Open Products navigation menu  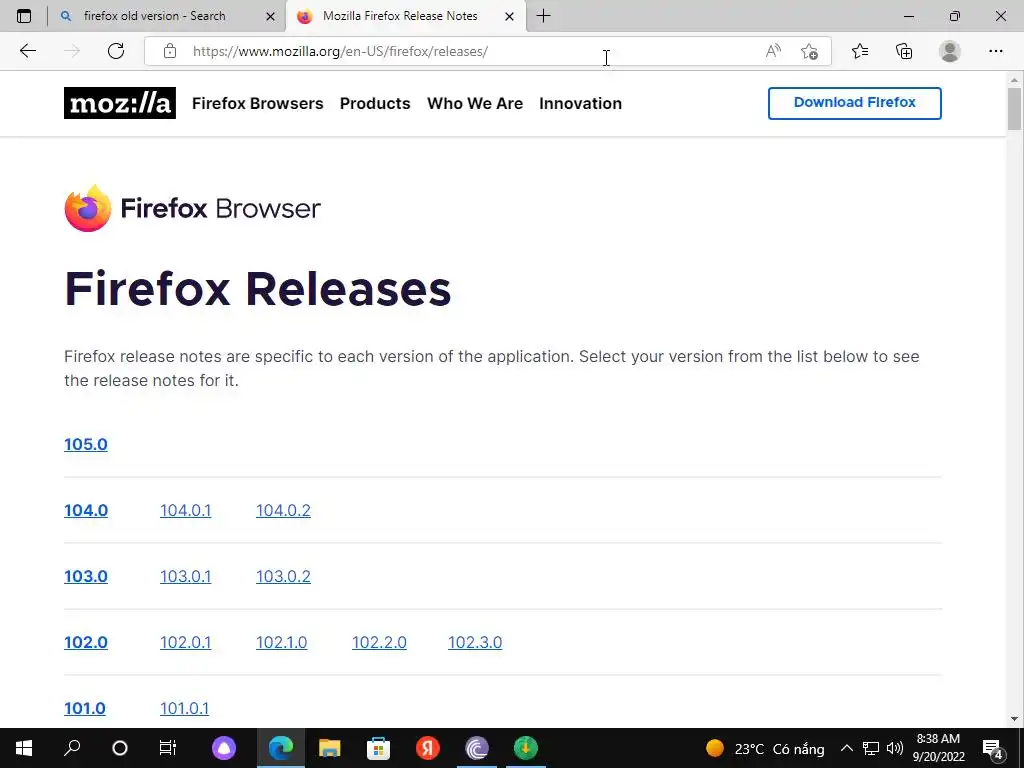click(375, 103)
